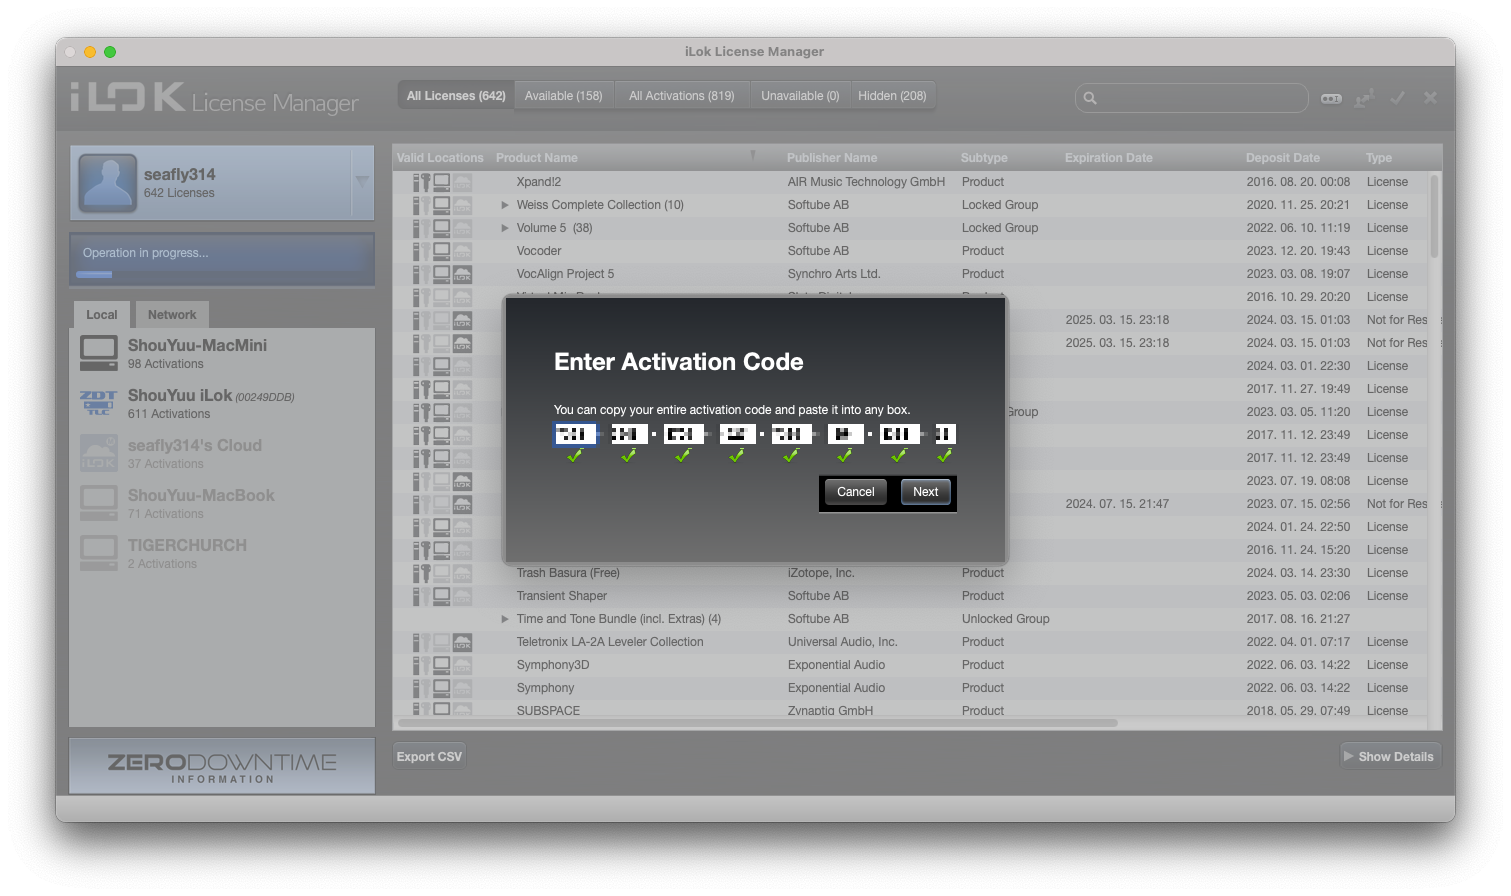Screen dimensions: 1511x896
Task: Click the 2025. 03. 15. 23:18 expiration date, first row
Action: coord(1117,320)
